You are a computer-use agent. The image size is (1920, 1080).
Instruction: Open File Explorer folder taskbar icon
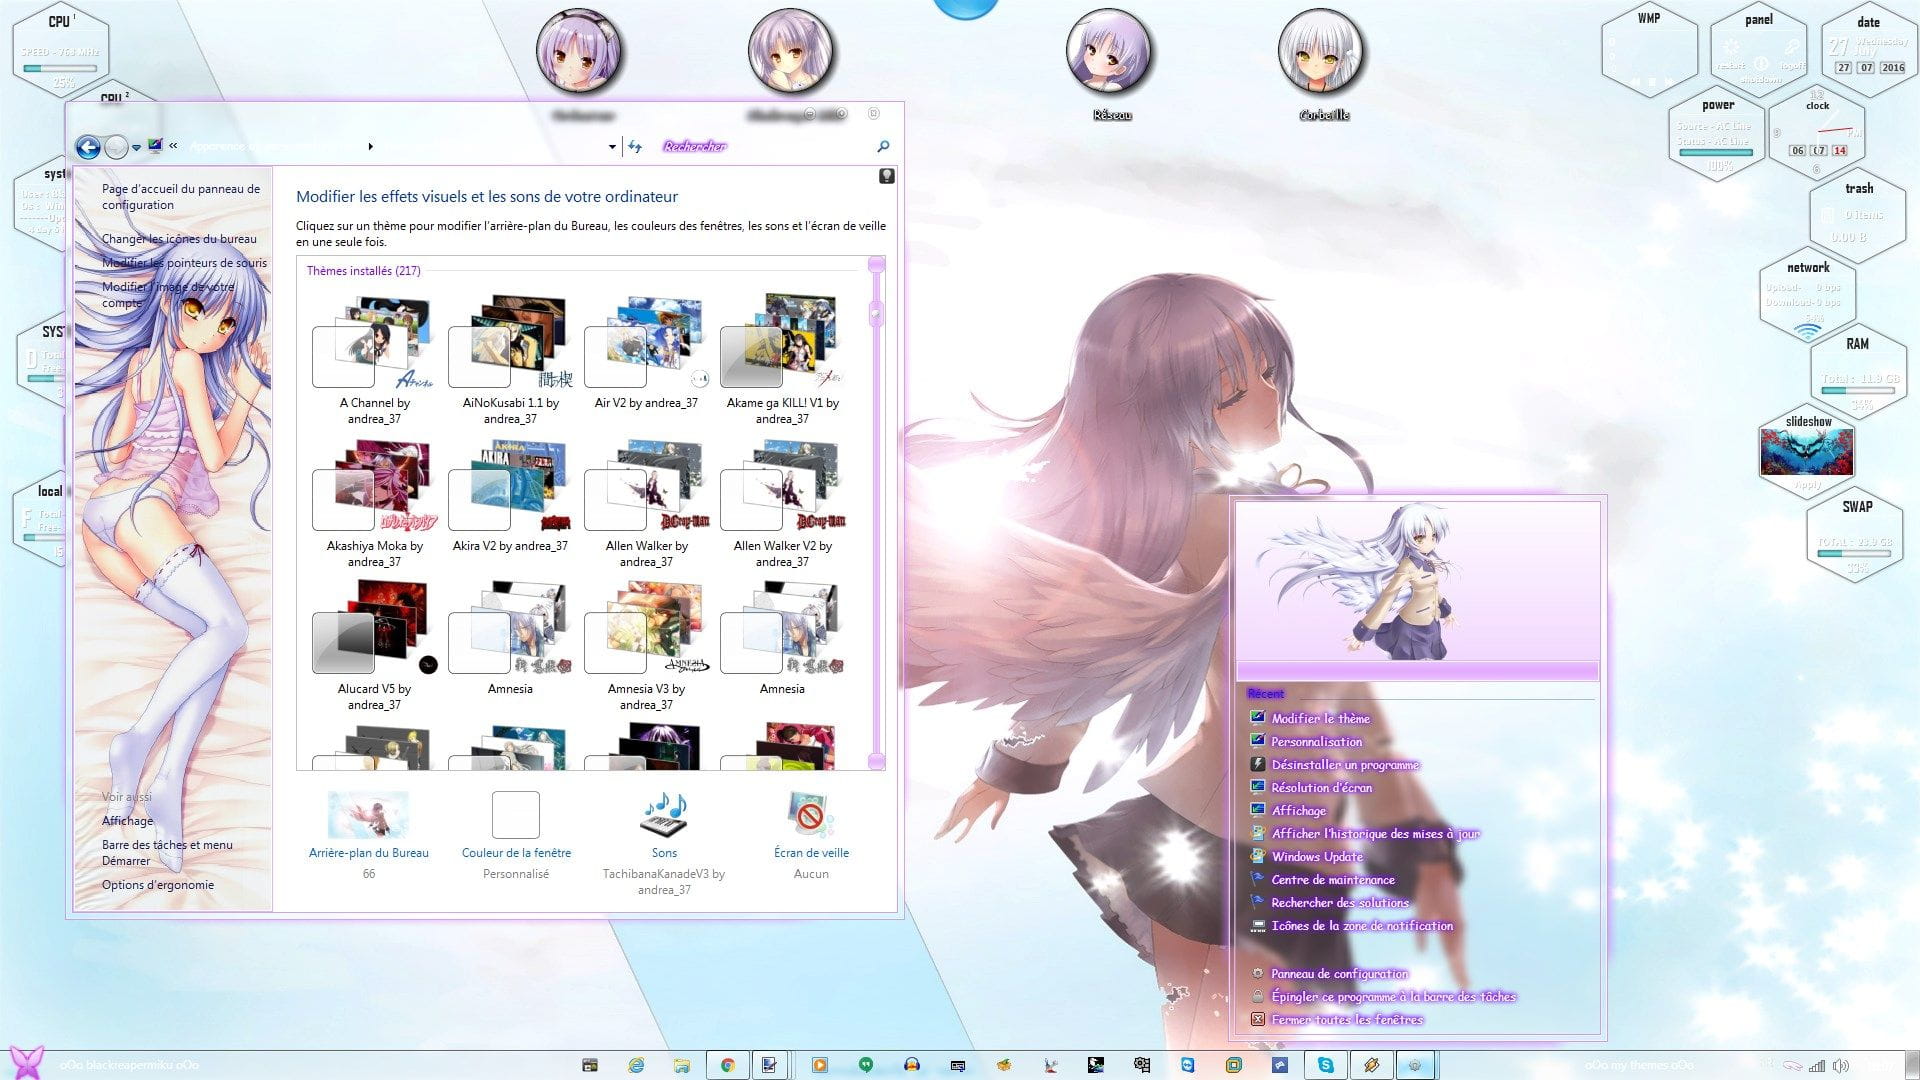pos(682,1065)
